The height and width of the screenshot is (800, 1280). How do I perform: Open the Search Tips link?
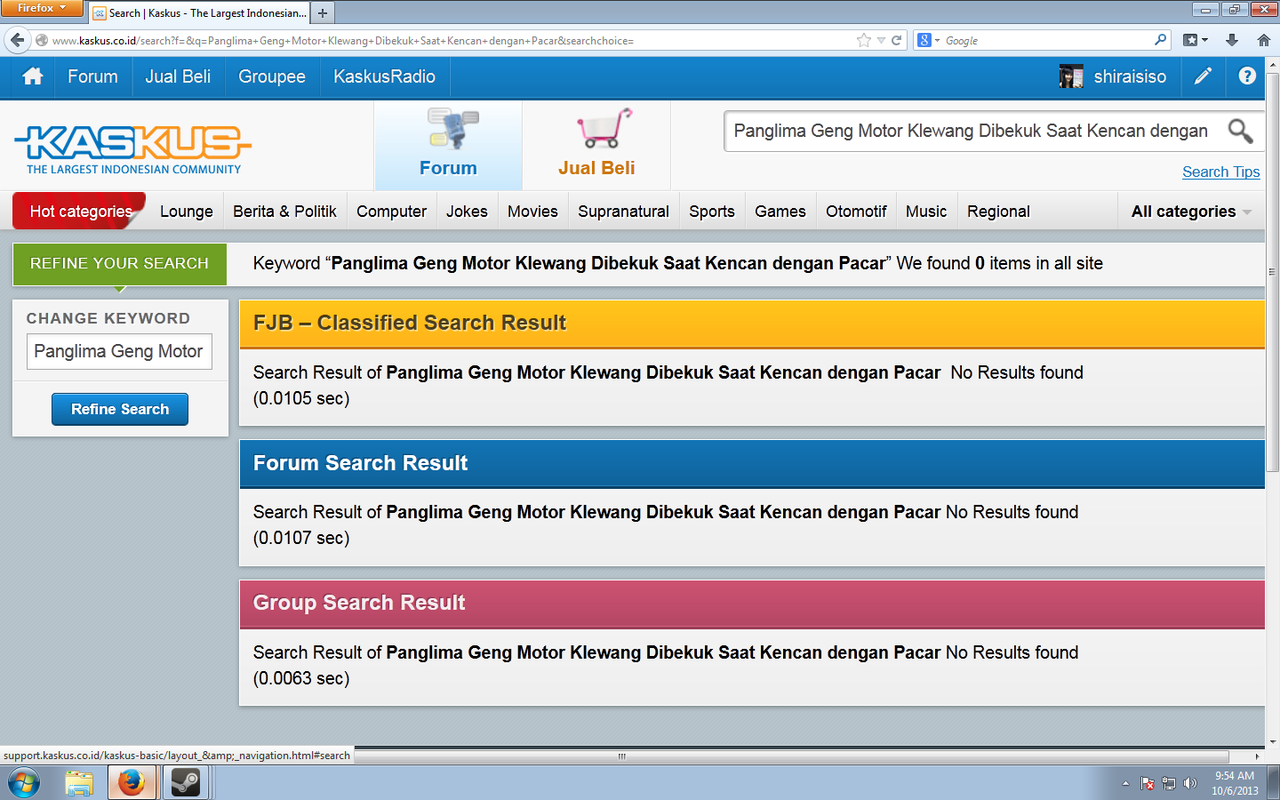(1221, 172)
